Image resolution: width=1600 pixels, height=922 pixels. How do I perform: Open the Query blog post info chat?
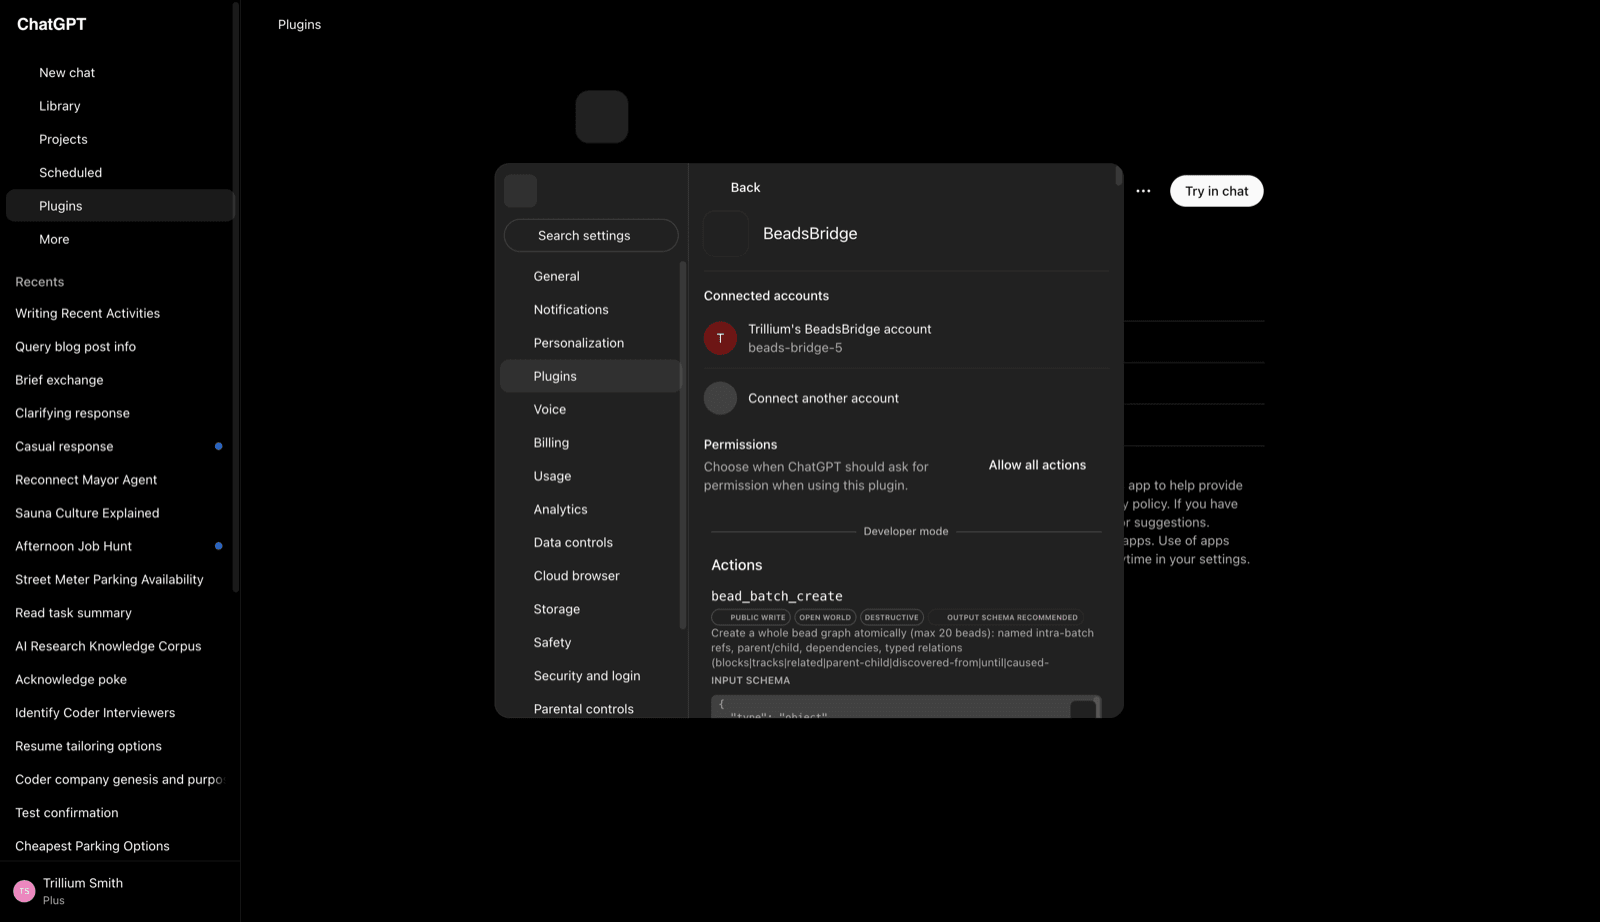click(x=120, y=346)
